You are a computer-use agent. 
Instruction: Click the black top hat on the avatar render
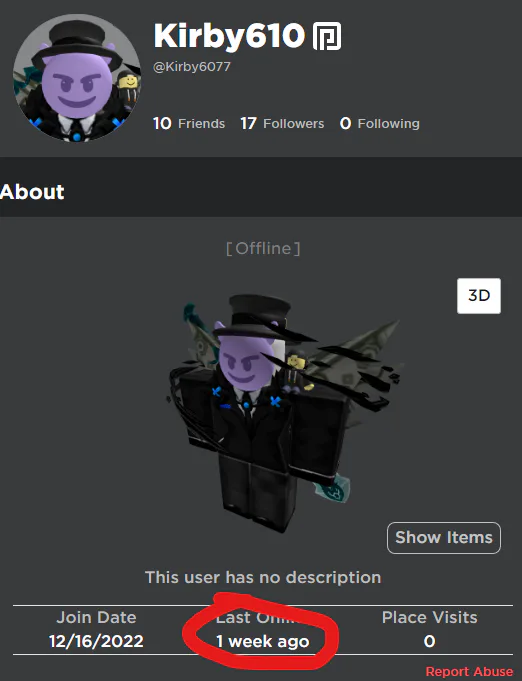coord(256,315)
